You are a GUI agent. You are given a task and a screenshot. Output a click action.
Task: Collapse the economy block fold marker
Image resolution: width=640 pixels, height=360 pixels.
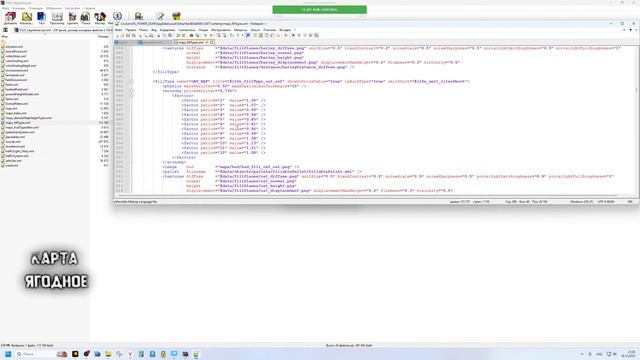(131, 91)
